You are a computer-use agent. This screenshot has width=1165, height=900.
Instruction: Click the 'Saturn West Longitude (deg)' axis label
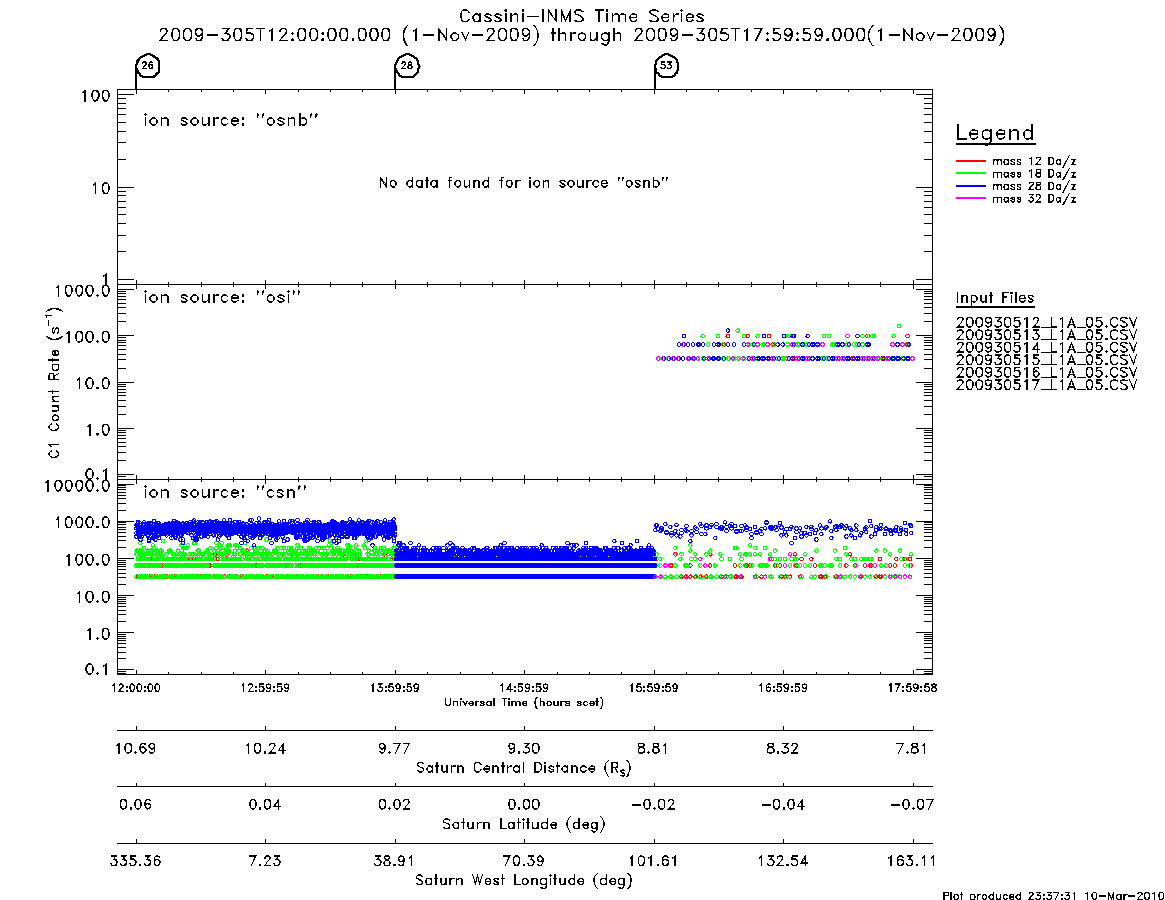(524, 881)
